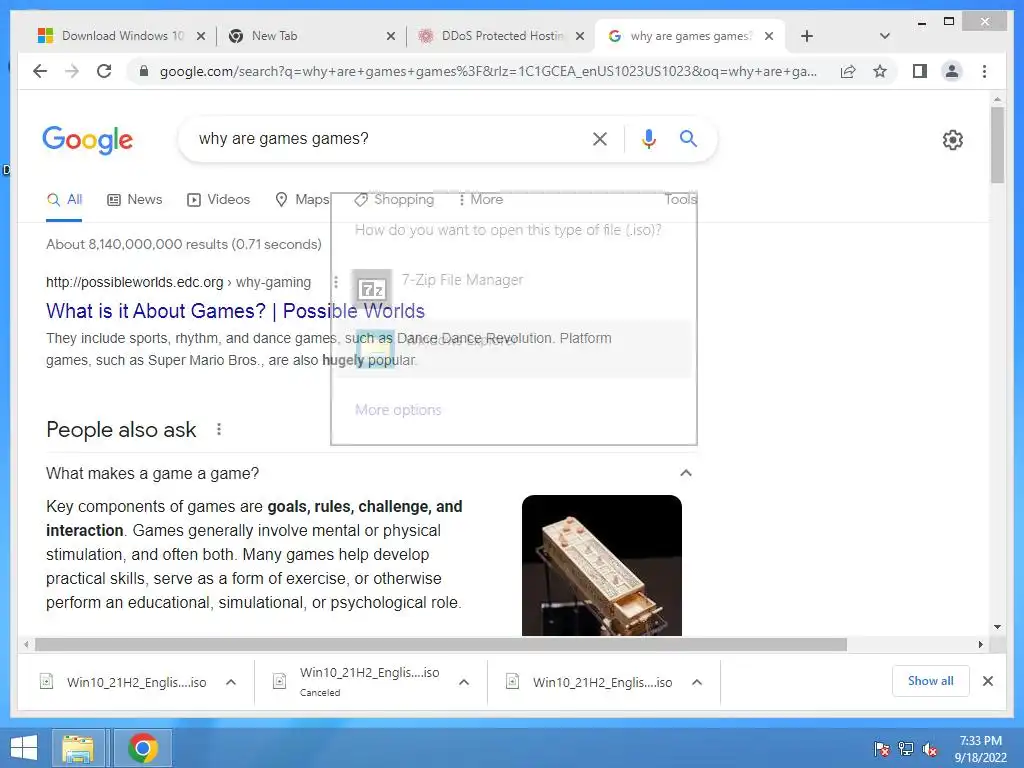Click 'About 8,140,000,000 results' text
Screen dimensions: 1024x768
click(184, 244)
